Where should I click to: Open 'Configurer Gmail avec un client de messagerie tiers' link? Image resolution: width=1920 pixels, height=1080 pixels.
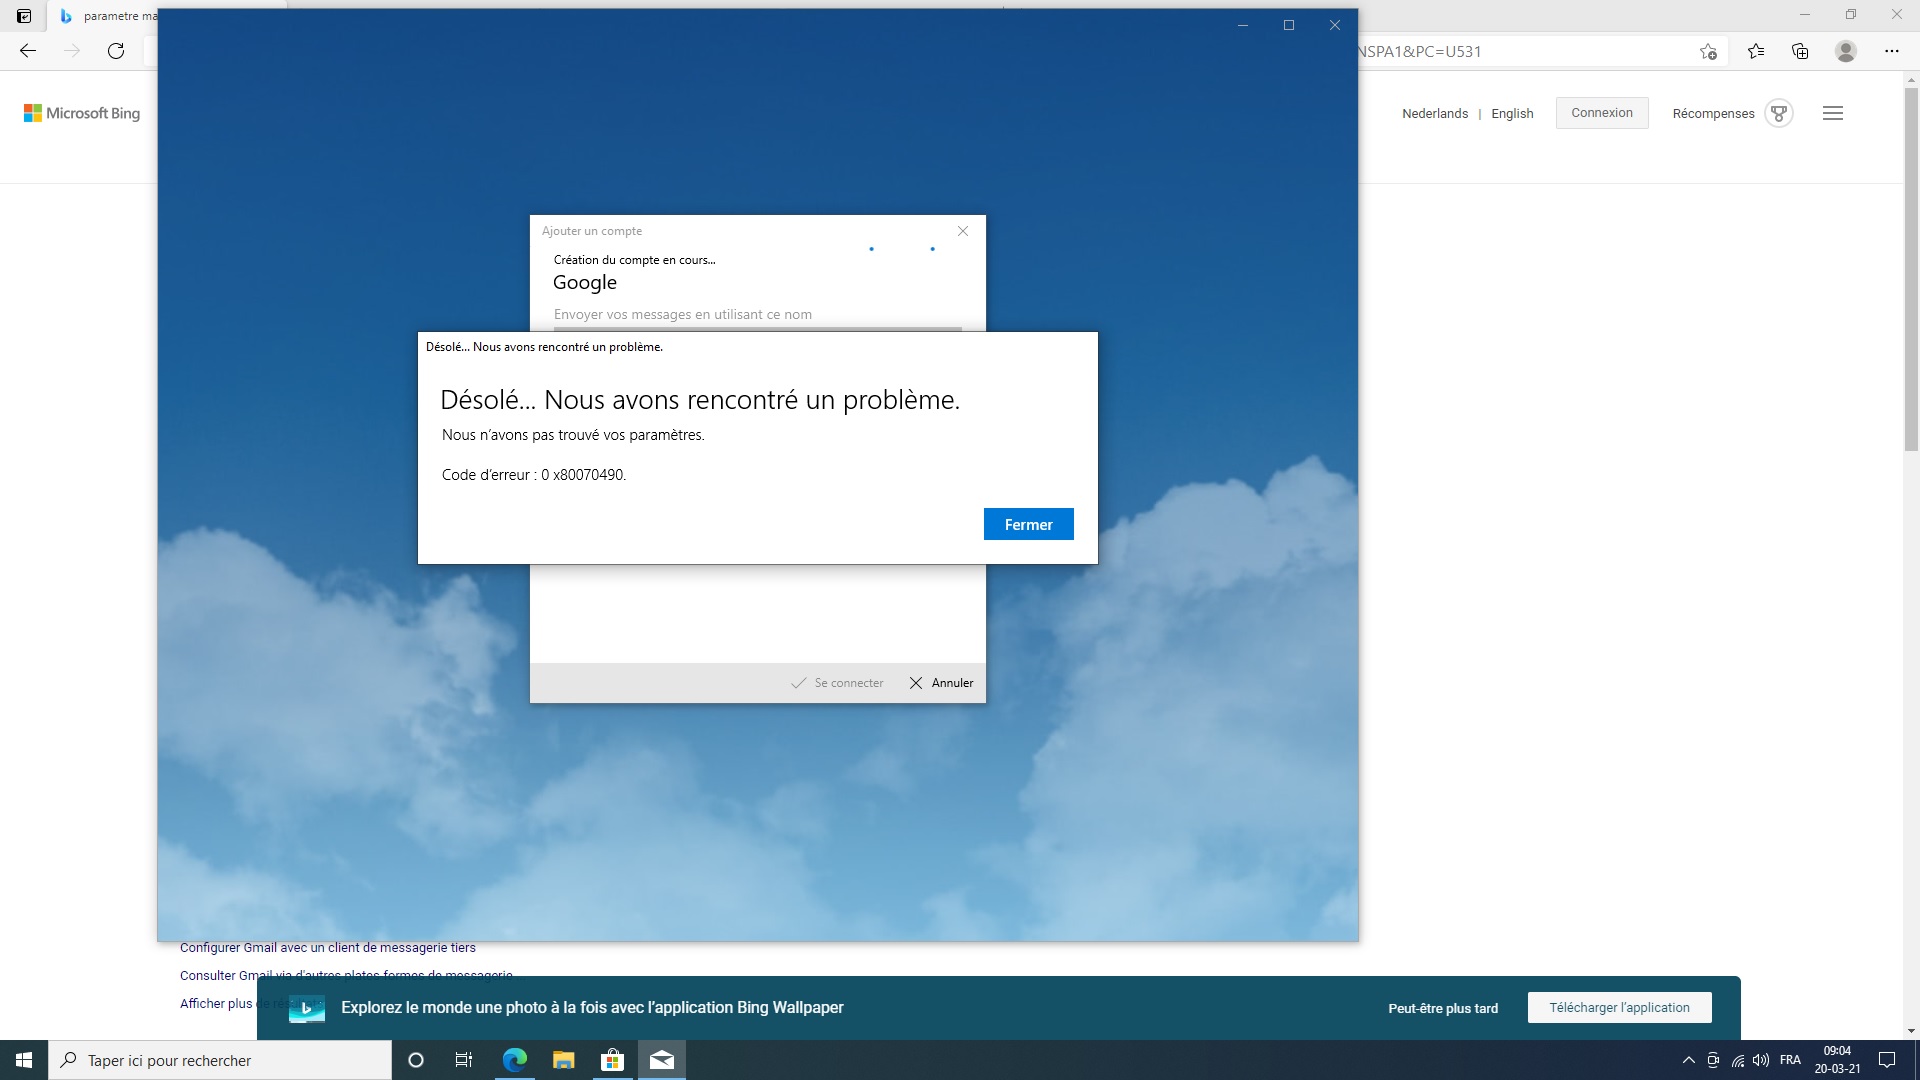[328, 948]
